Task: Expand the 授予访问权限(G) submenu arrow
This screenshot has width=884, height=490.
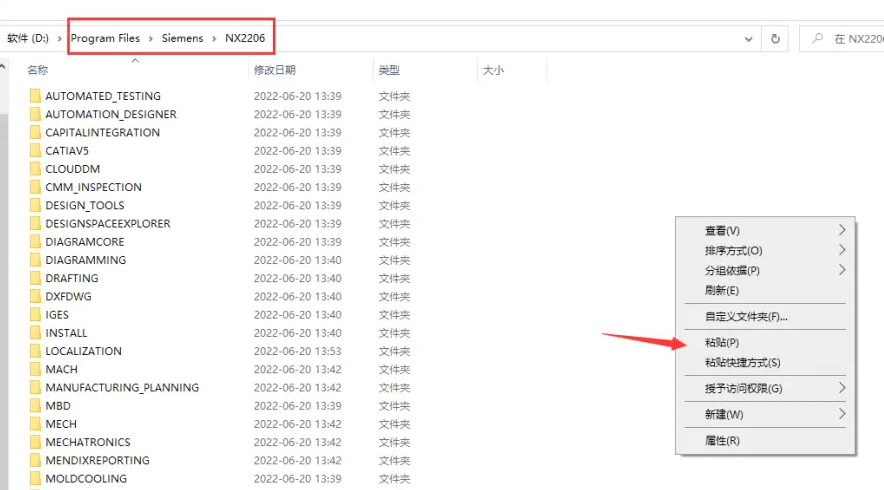Action: point(842,388)
